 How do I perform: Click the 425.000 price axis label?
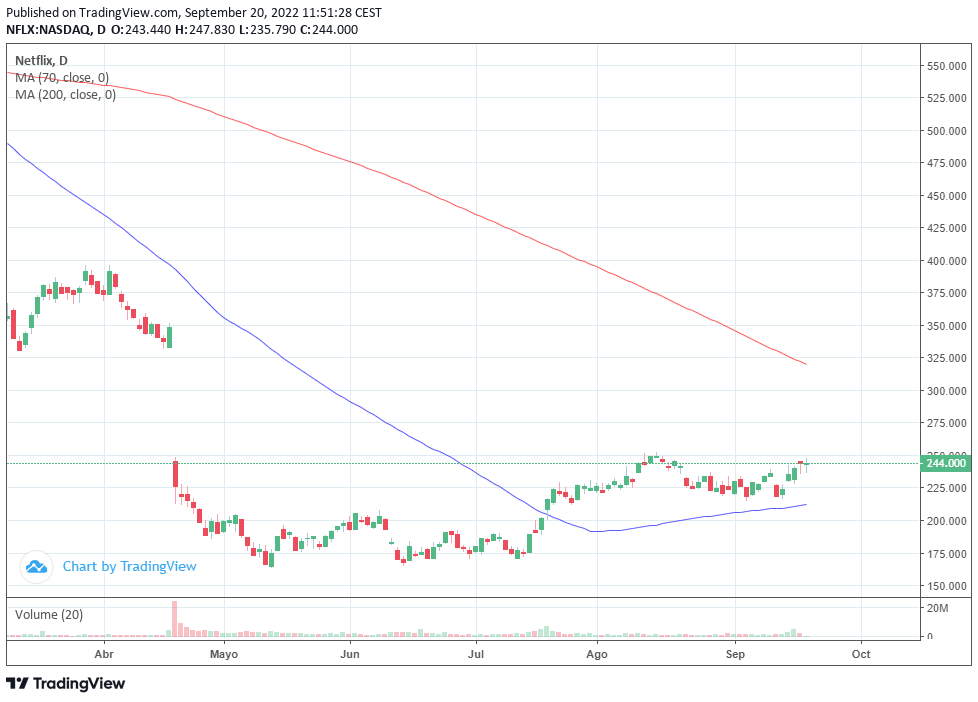pyautogui.click(x=946, y=228)
